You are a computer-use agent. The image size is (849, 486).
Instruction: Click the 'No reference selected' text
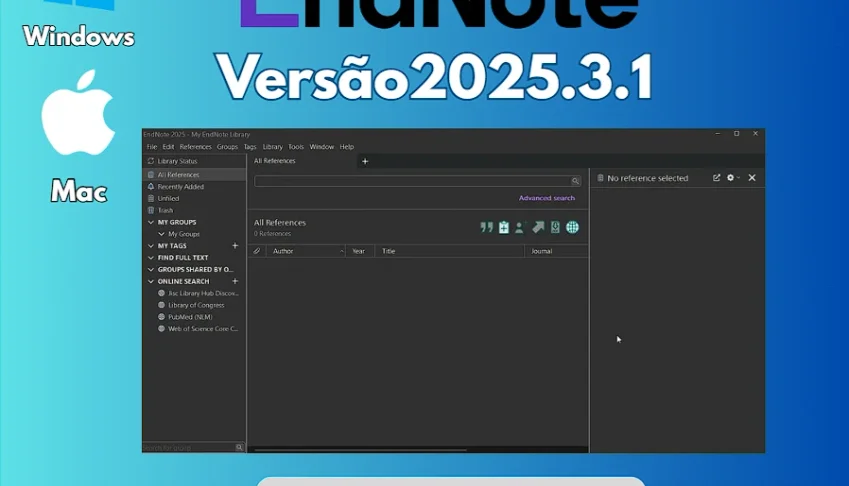point(648,178)
